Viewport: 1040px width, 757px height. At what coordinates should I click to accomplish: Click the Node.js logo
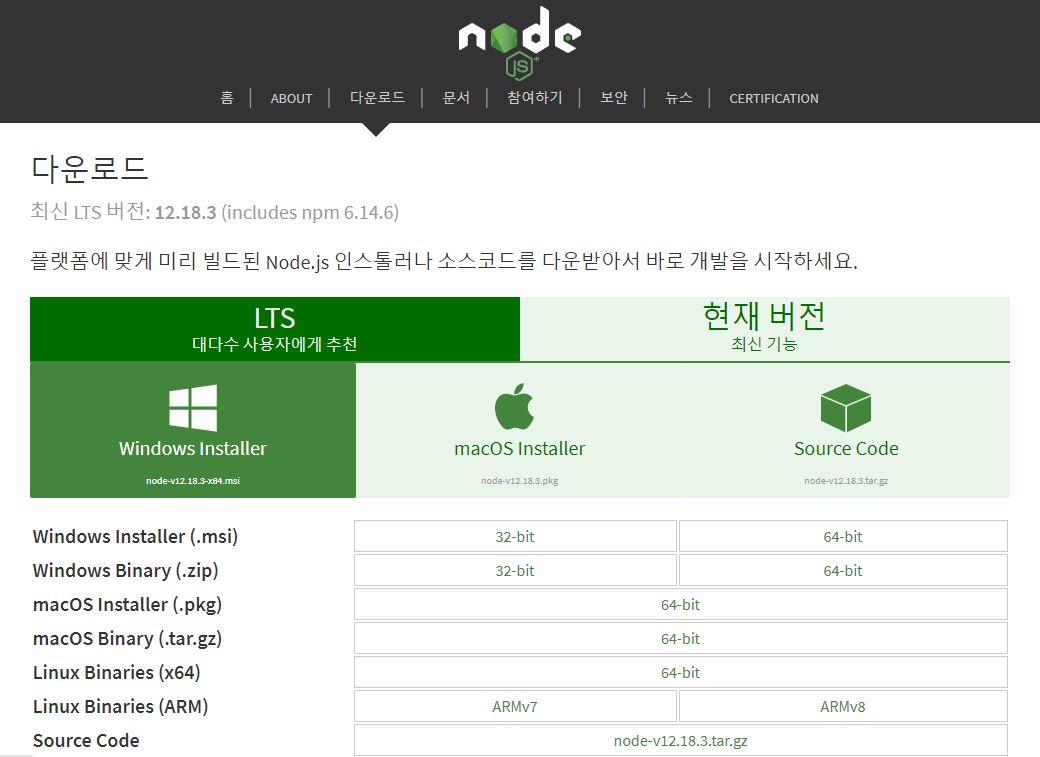click(x=519, y=42)
